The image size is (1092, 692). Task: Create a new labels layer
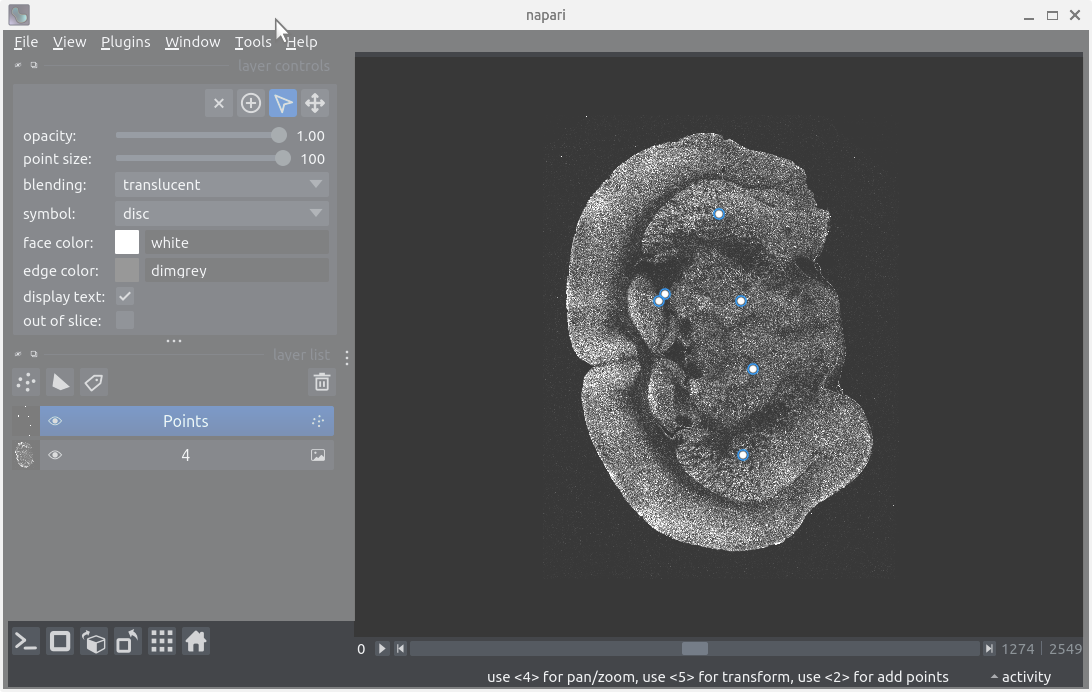coord(94,382)
